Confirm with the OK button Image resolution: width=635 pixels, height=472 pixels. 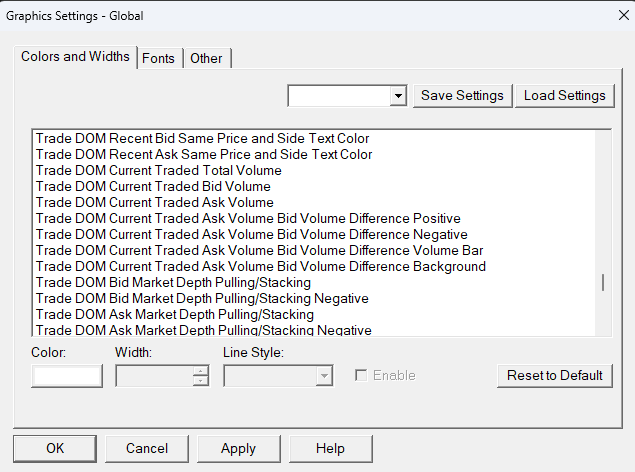click(x=56, y=448)
